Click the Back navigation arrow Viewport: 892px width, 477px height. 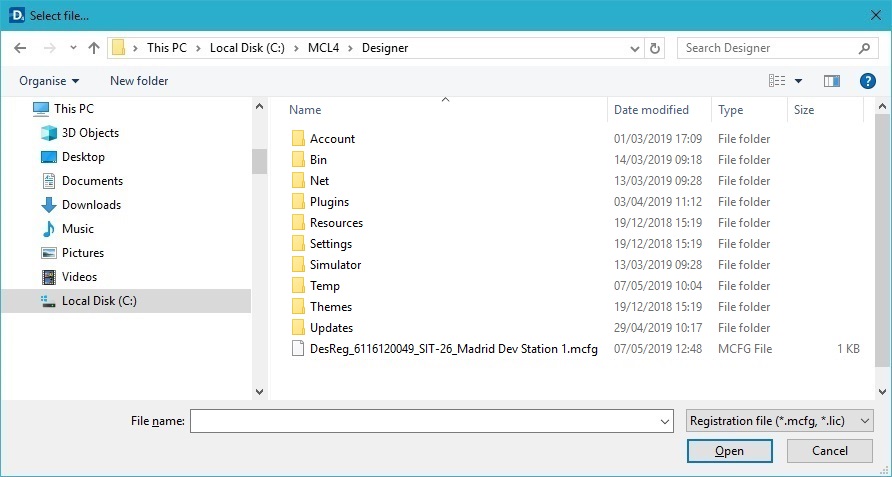coord(20,48)
